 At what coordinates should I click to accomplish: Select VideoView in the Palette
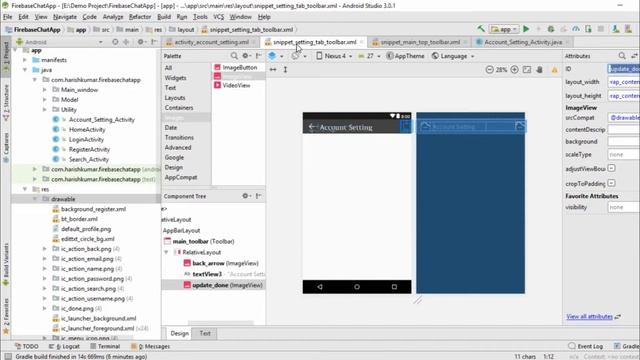tap(232, 85)
